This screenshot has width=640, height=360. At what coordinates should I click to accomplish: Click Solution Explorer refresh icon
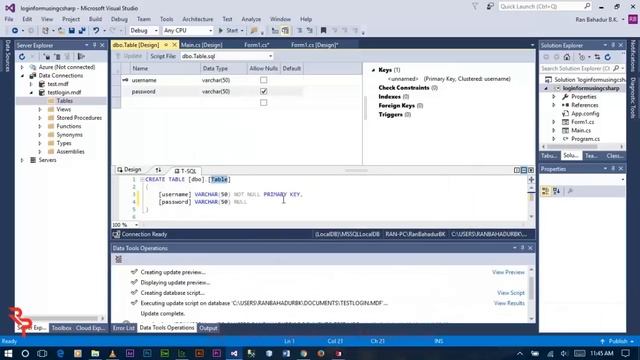[x=608, y=57]
